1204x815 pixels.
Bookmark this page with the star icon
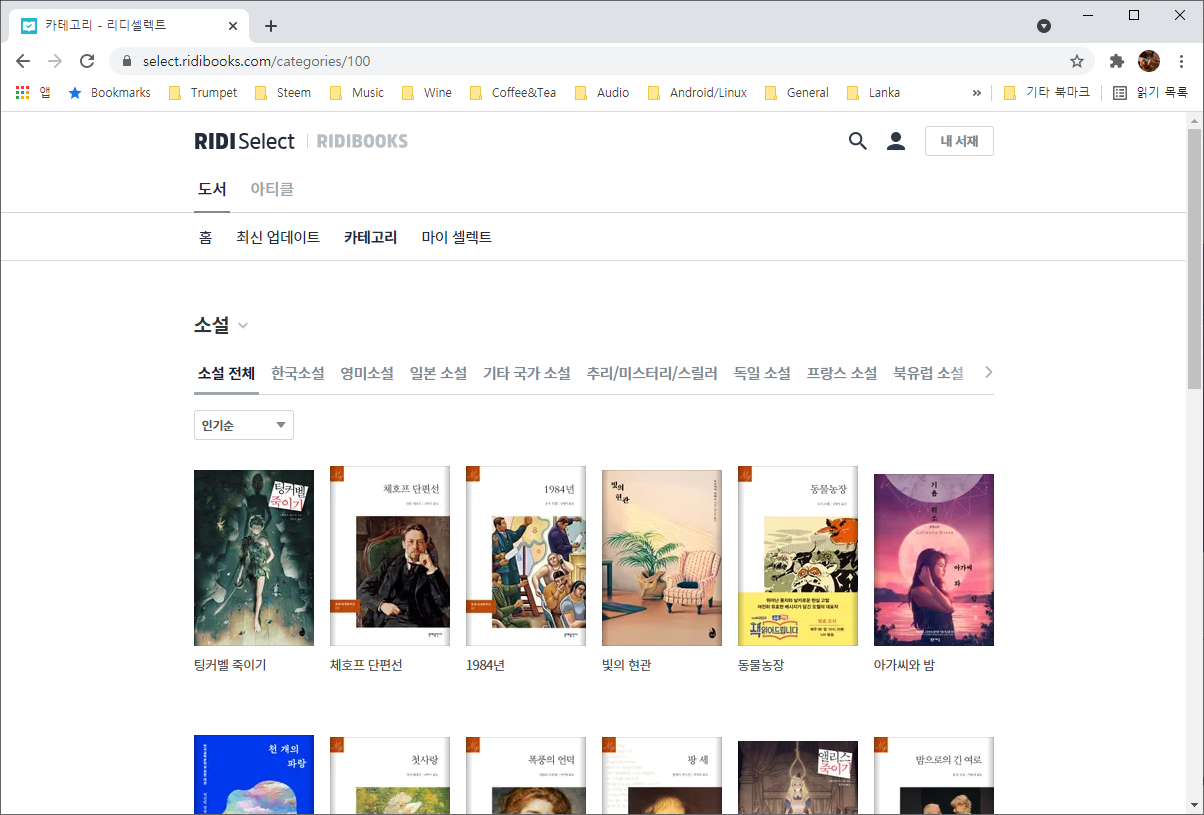pyautogui.click(x=1077, y=61)
